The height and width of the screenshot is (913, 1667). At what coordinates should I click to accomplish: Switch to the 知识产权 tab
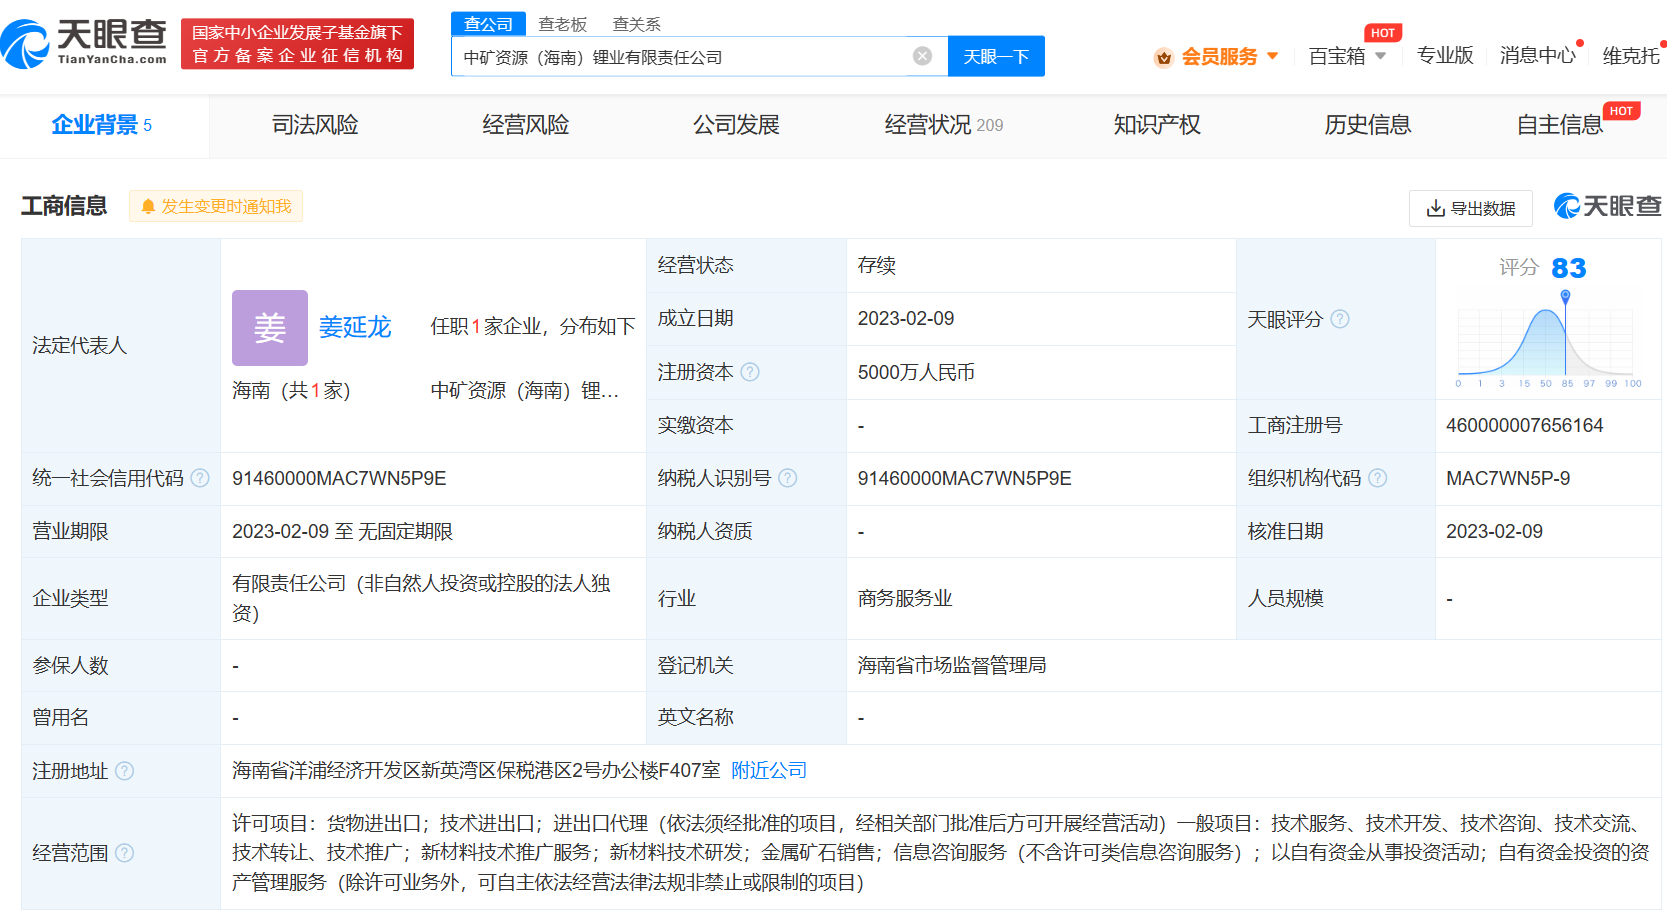pos(1157,125)
